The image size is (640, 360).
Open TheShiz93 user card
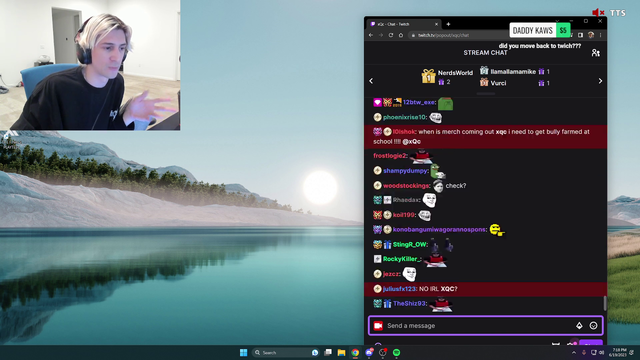pos(410,303)
